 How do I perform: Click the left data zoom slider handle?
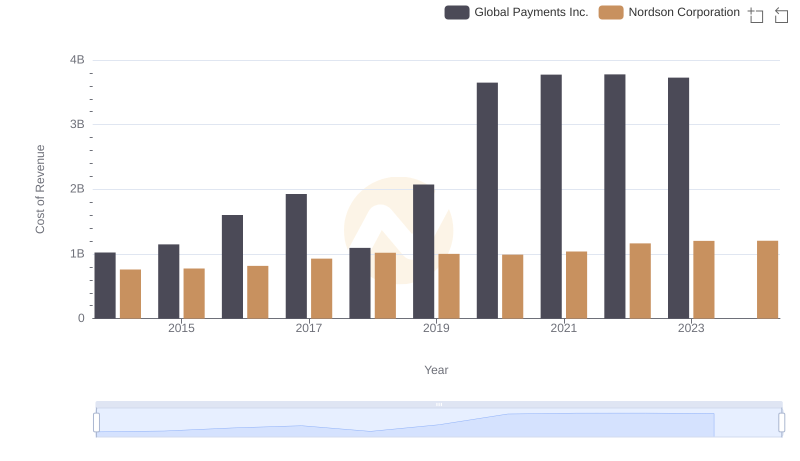click(x=96, y=423)
